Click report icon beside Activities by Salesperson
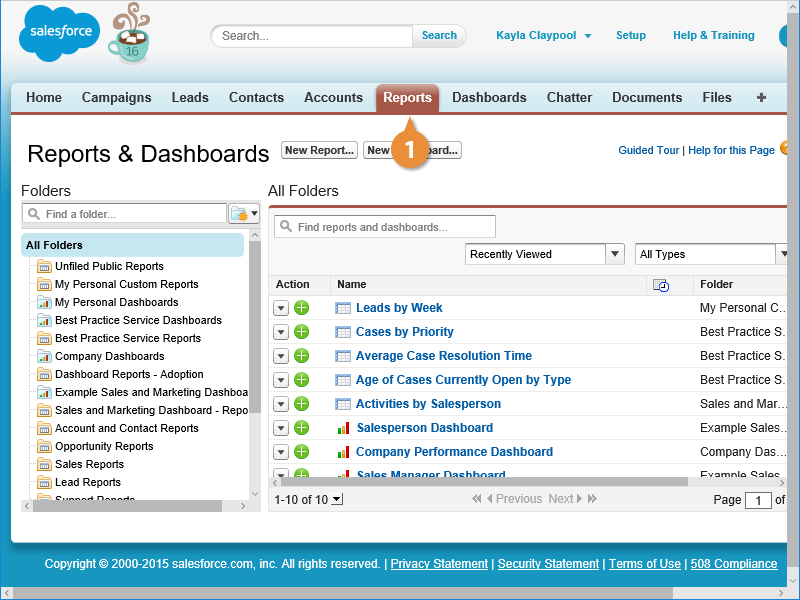Image resolution: width=800 pixels, height=600 pixels. point(343,404)
